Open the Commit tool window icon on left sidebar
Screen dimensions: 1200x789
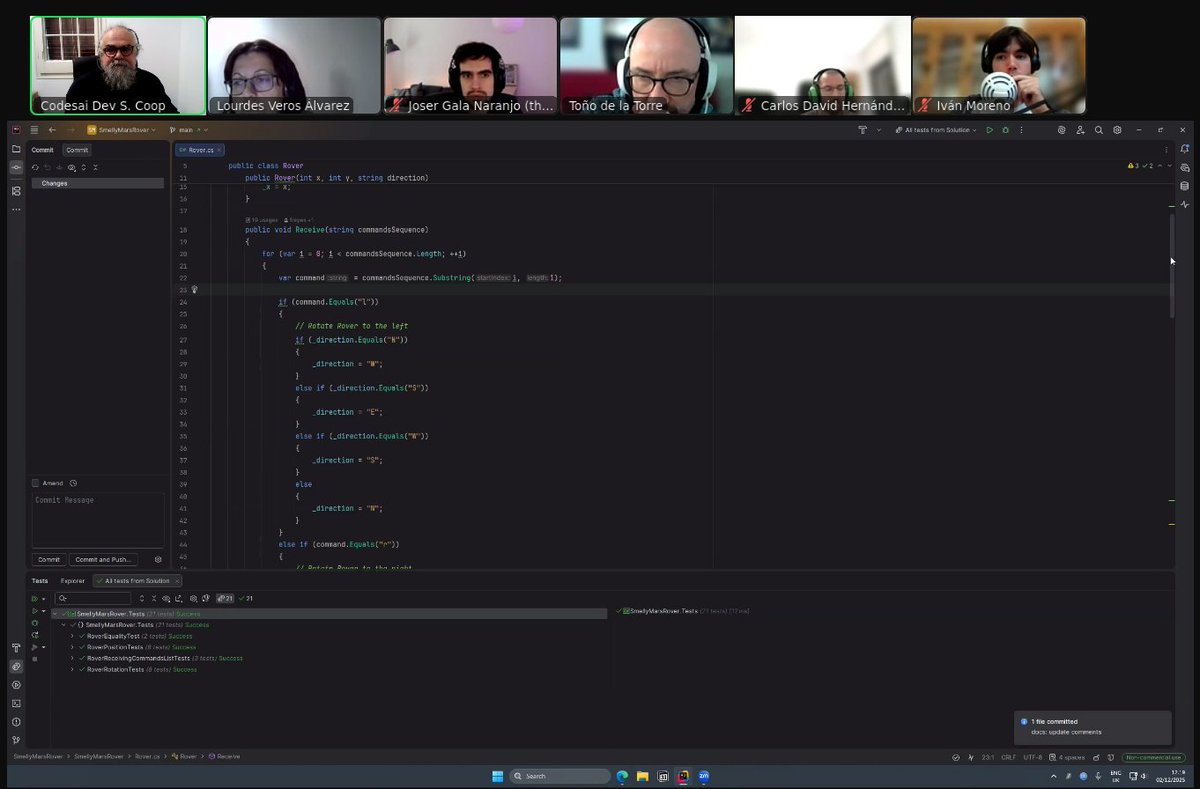pos(16,168)
